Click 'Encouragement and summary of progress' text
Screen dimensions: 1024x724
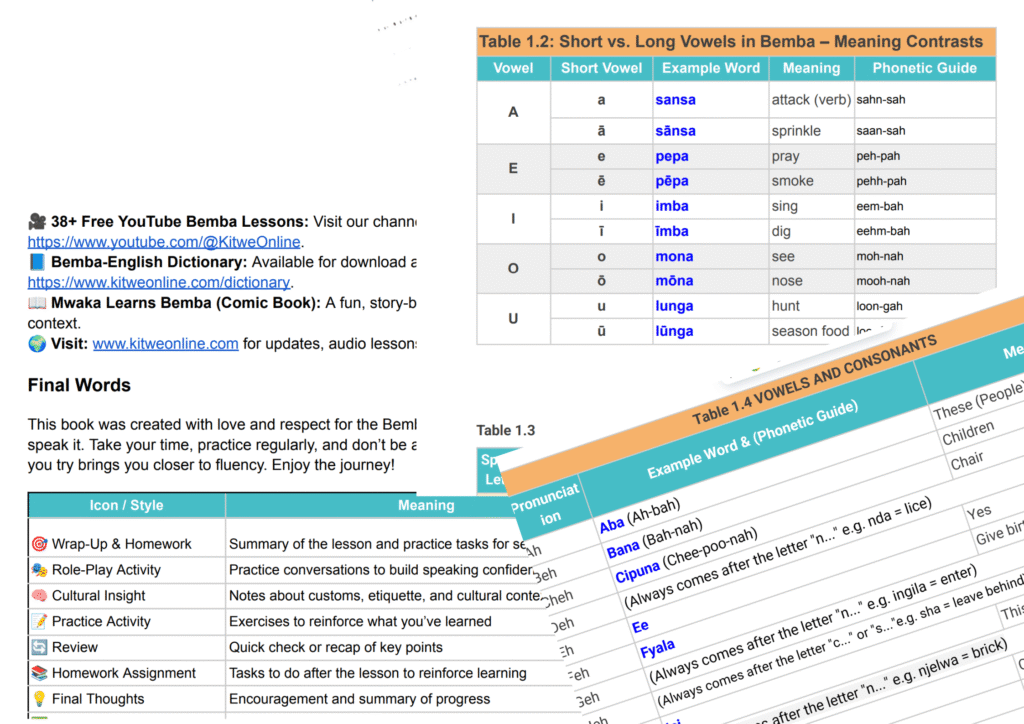coord(359,699)
